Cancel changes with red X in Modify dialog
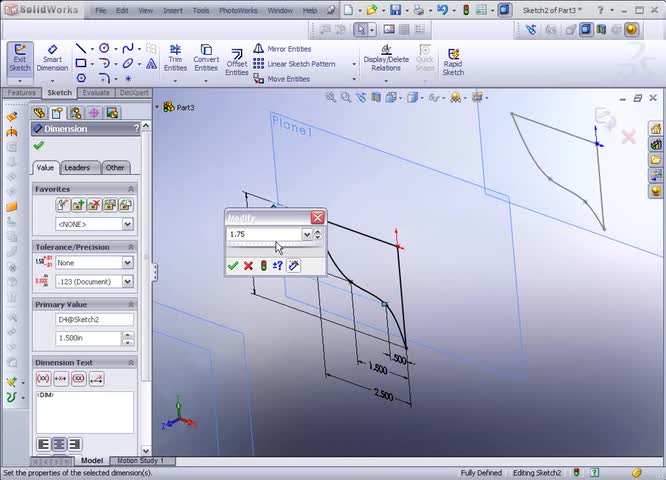This screenshot has height=480, width=666. click(x=248, y=266)
